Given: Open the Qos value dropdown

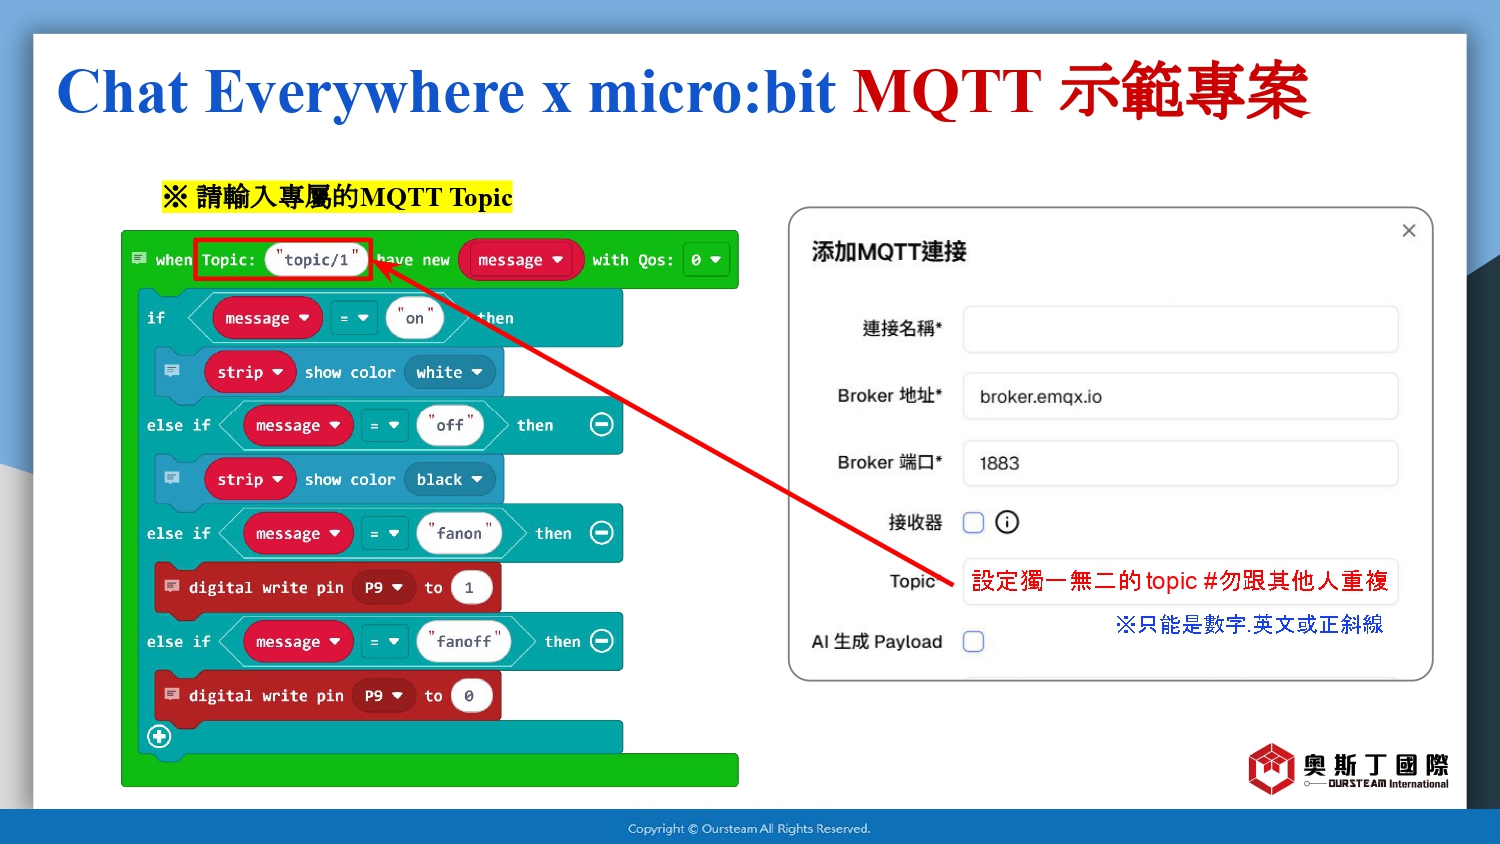Looking at the screenshot, I should pyautogui.click(x=705, y=260).
